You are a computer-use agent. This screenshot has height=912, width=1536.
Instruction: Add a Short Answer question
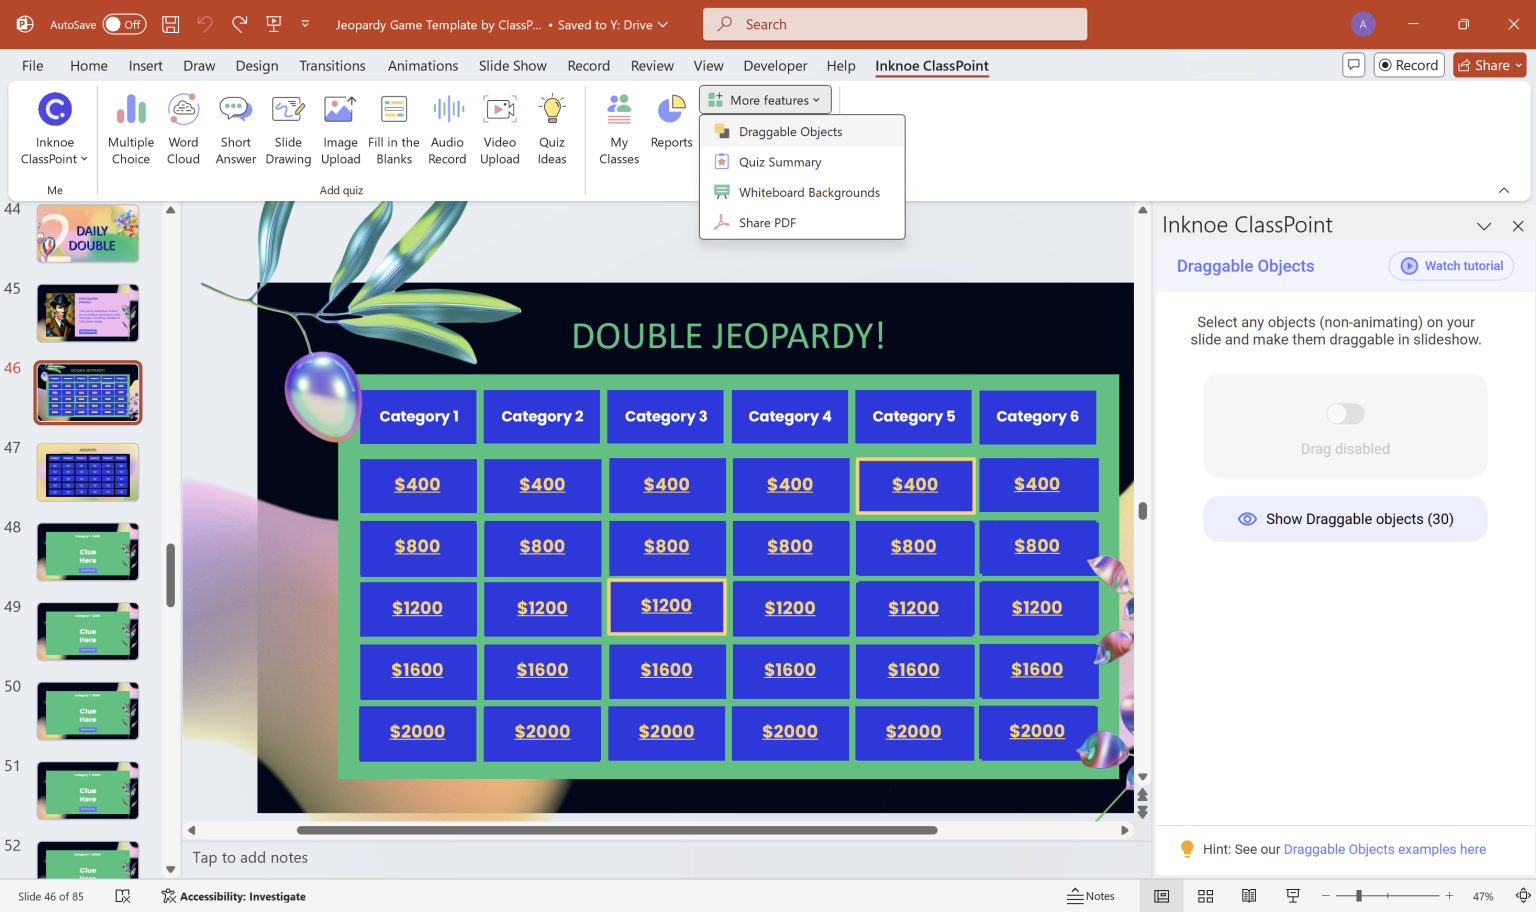click(235, 127)
